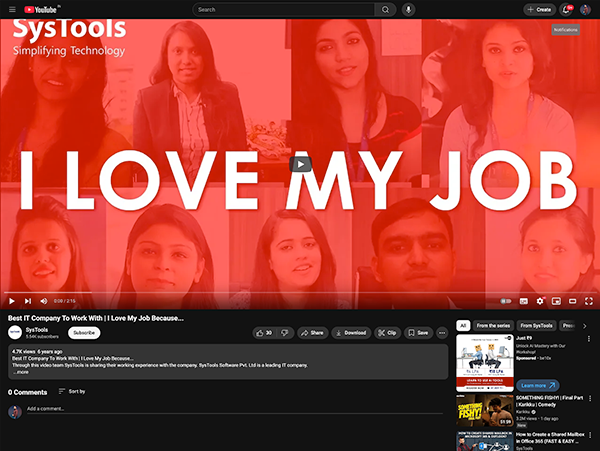Image resolution: width=600 pixels, height=451 pixels.
Task: Switch to miniplayer
Action: coord(556,301)
